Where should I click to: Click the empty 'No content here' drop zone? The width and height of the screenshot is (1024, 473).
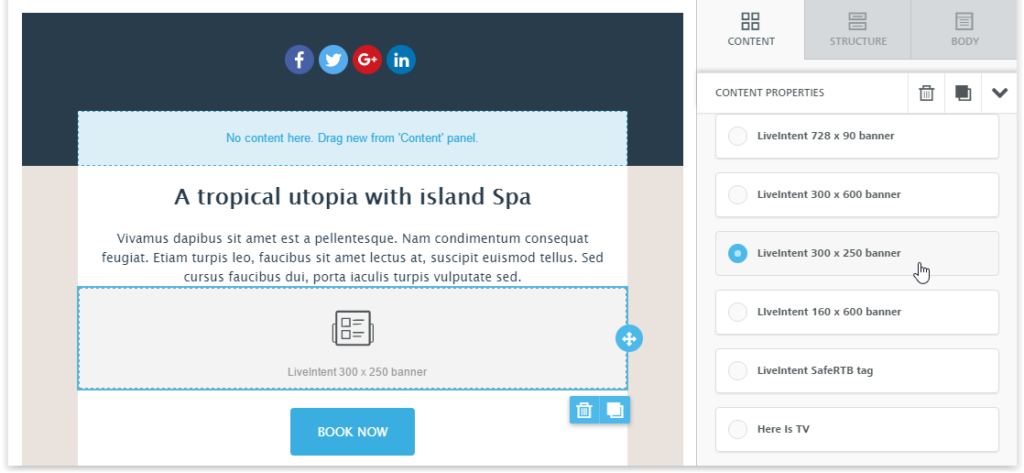tap(352, 138)
